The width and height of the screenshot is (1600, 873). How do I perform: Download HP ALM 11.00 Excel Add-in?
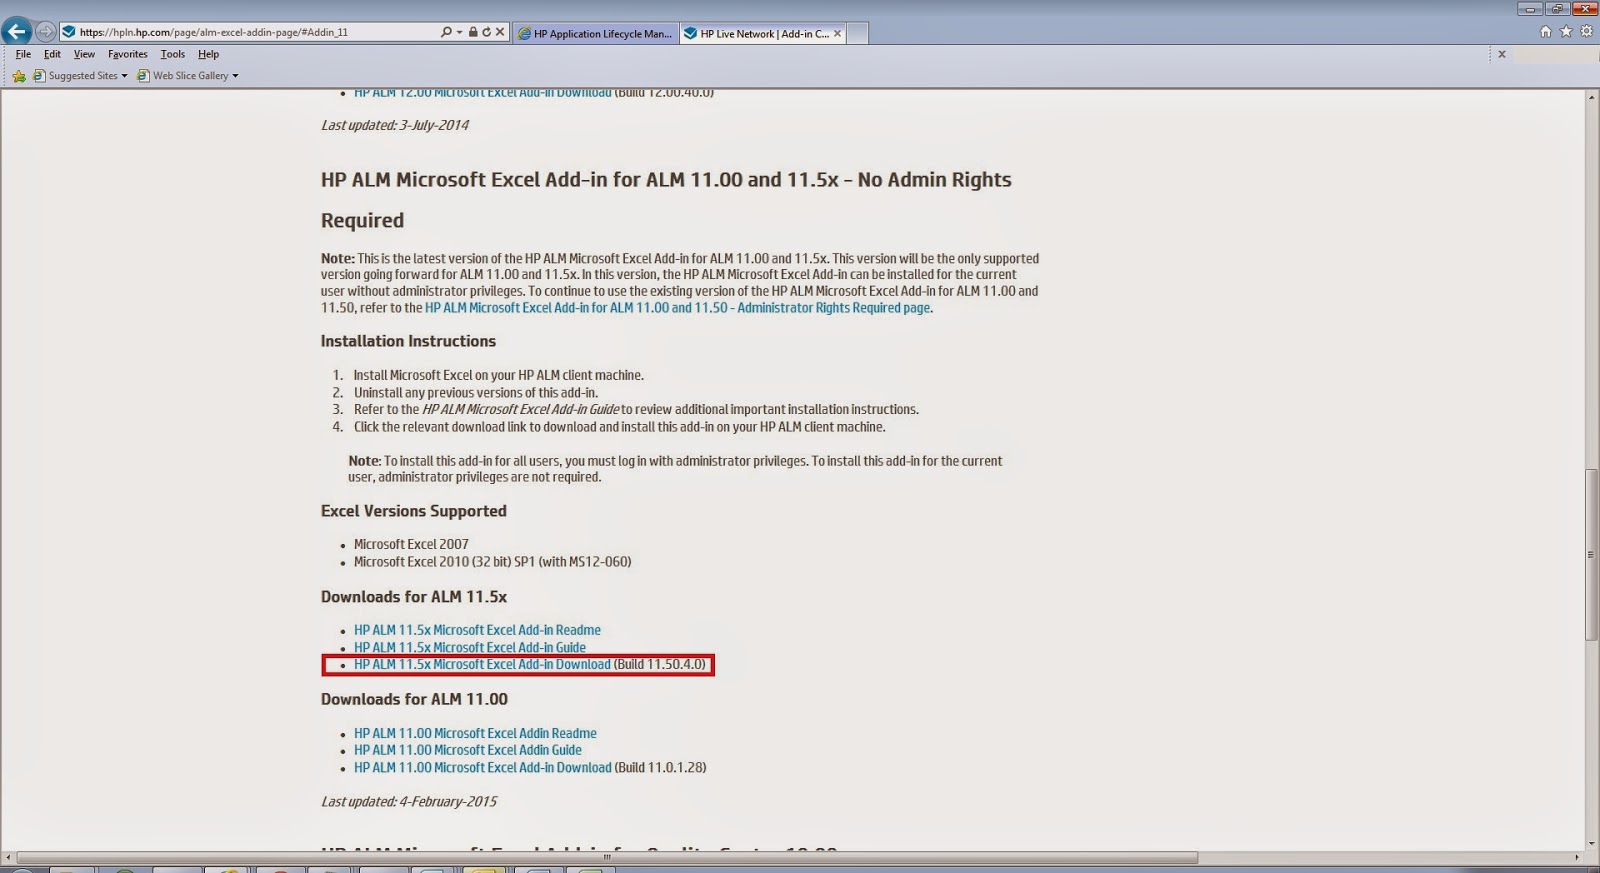pyautogui.click(x=483, y=768)
